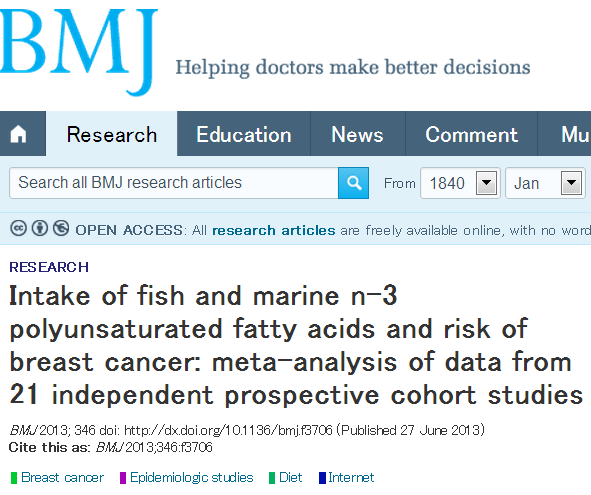
Task: Click purple marker beside Epidemiologic studies
Action: coord(123,478)
